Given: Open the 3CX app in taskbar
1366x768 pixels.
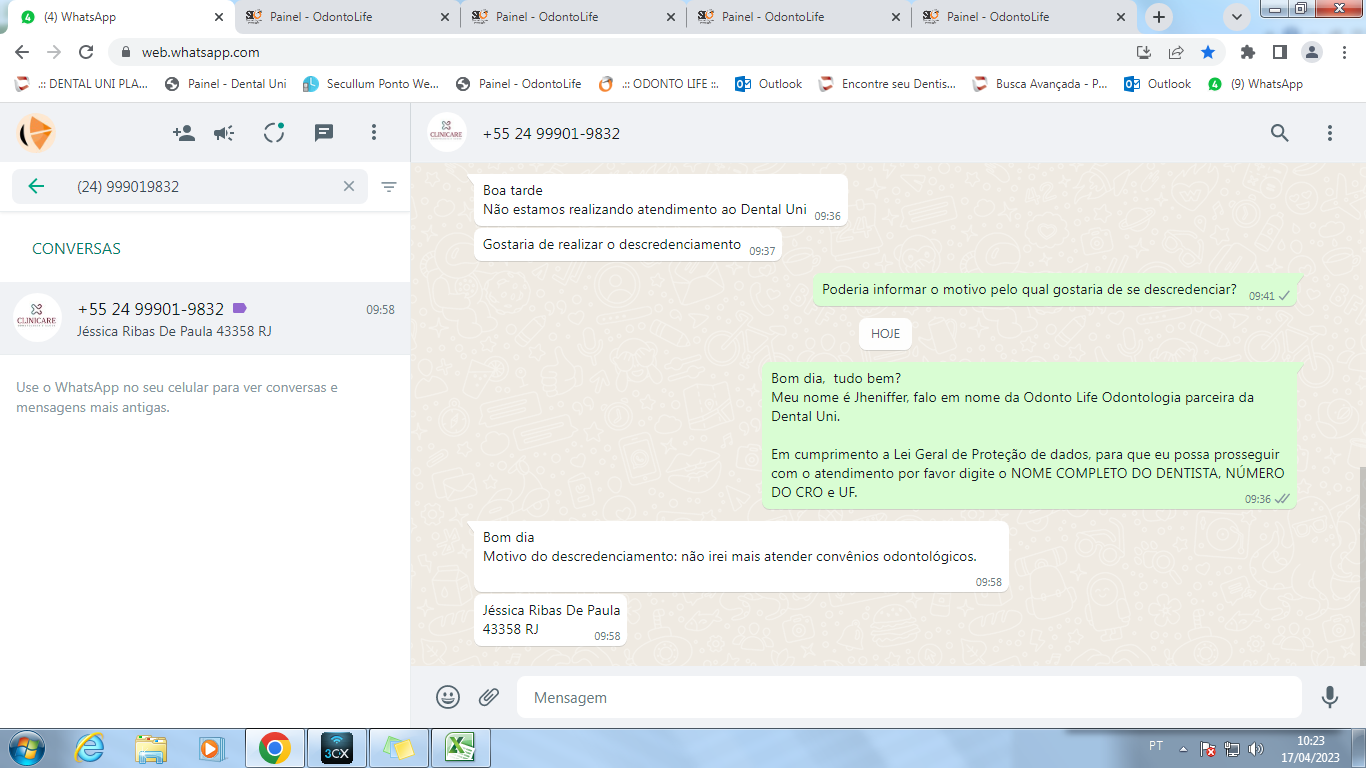Looking at the screenshot, I should click(336, 748).
